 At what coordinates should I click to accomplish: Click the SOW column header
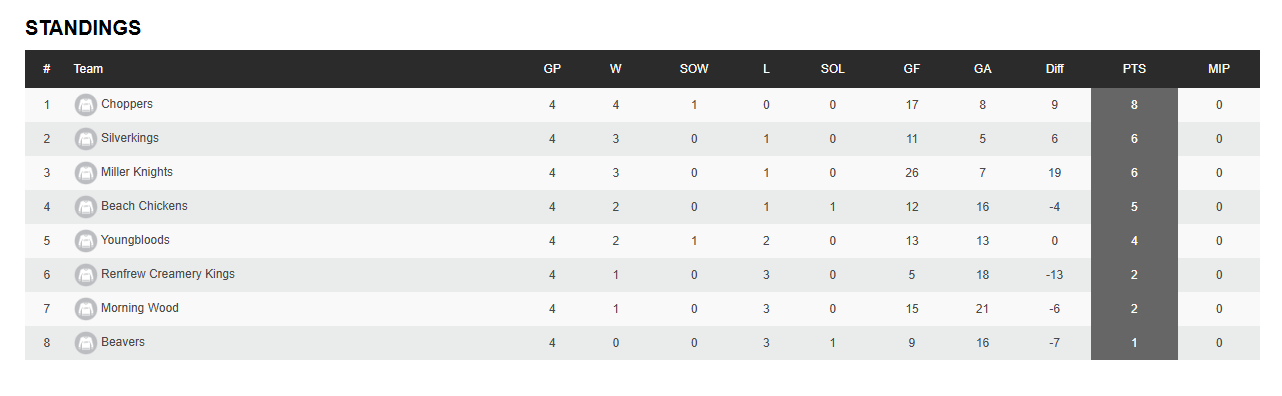[694, 69]
